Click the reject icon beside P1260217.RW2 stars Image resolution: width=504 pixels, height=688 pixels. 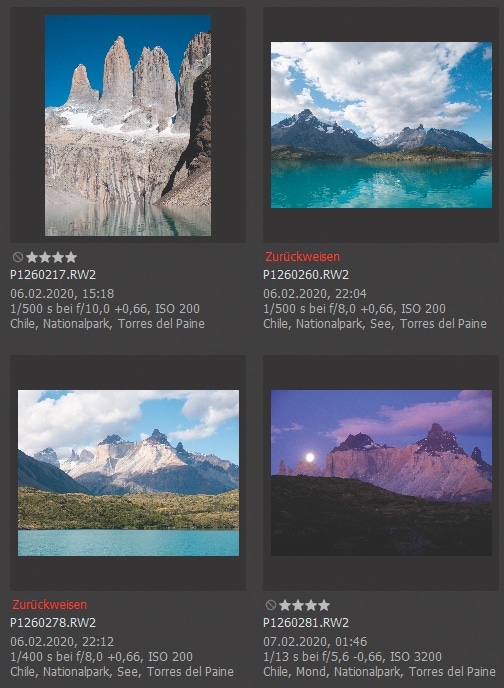click(x=18, y=257)
